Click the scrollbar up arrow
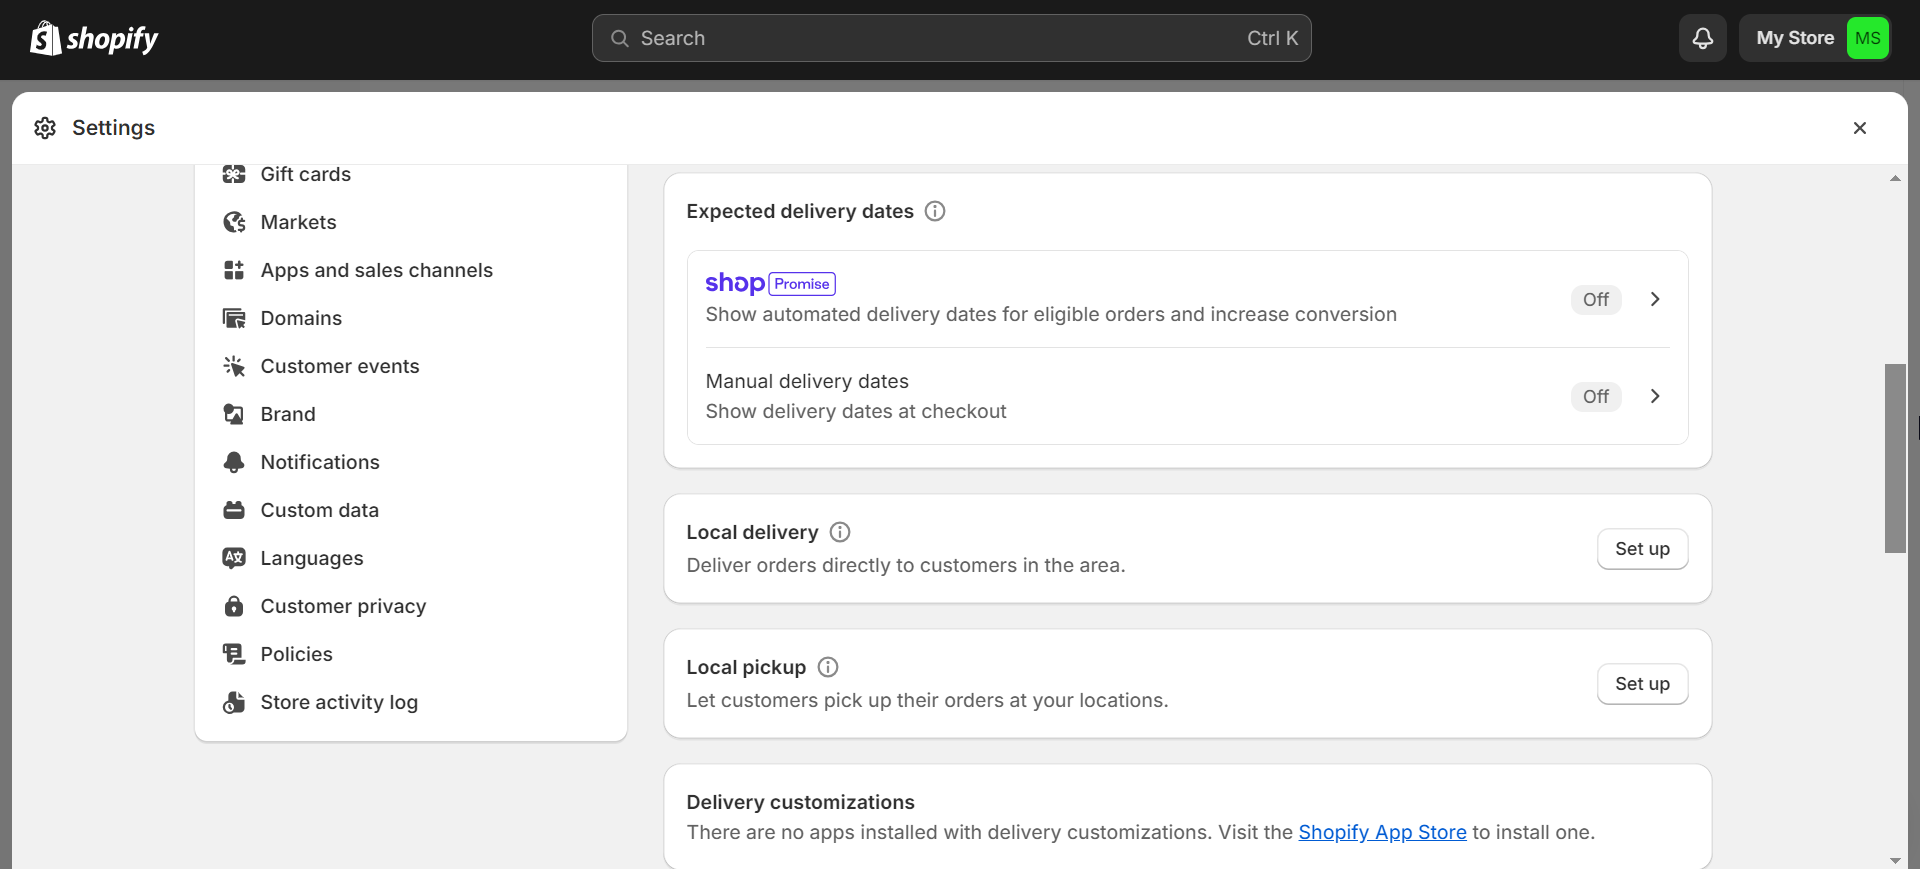This screenshot has width=1920, height=869. click(1895, 178)
